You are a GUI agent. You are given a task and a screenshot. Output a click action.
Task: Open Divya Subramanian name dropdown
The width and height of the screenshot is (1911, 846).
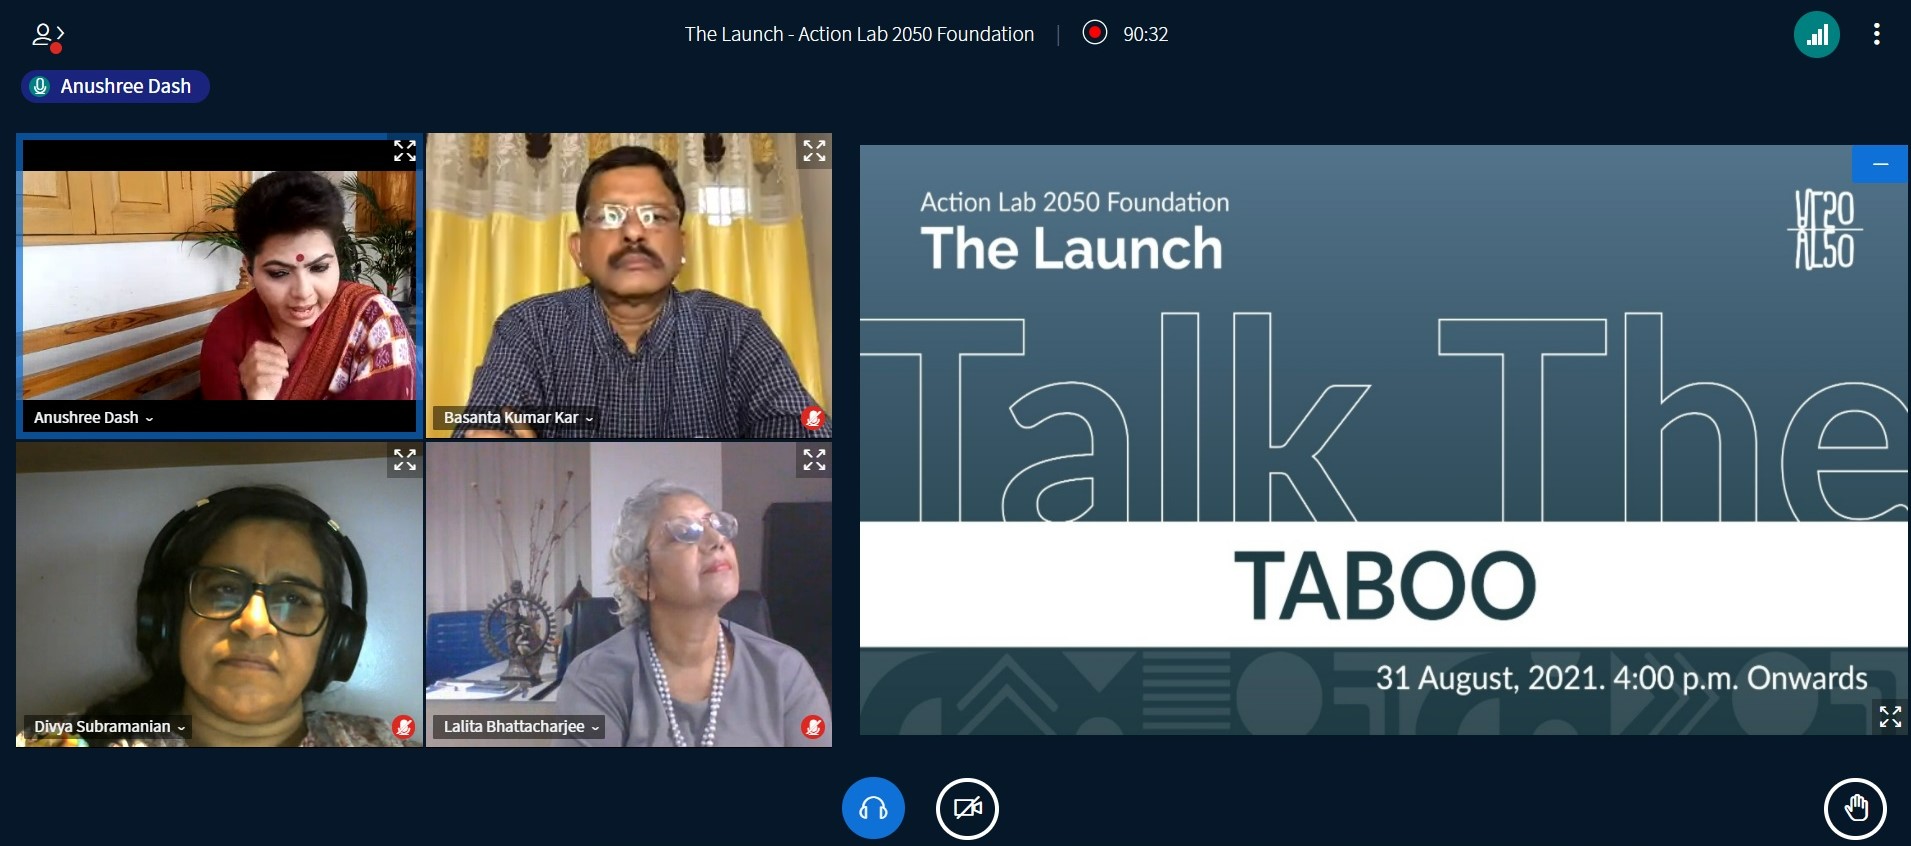109,726
